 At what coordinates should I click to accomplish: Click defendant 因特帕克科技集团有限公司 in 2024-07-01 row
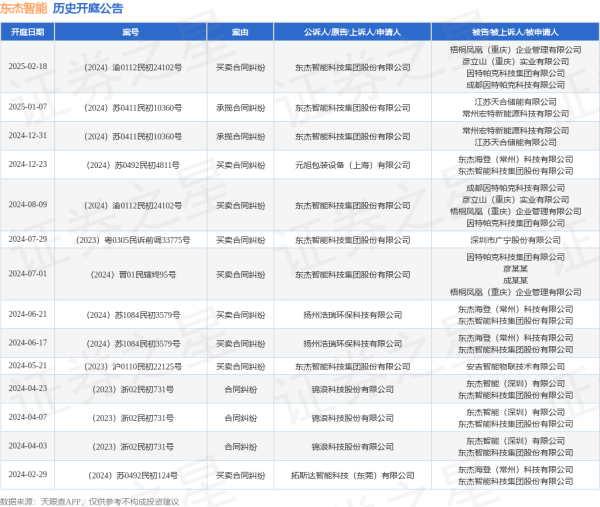click(515, 257)
